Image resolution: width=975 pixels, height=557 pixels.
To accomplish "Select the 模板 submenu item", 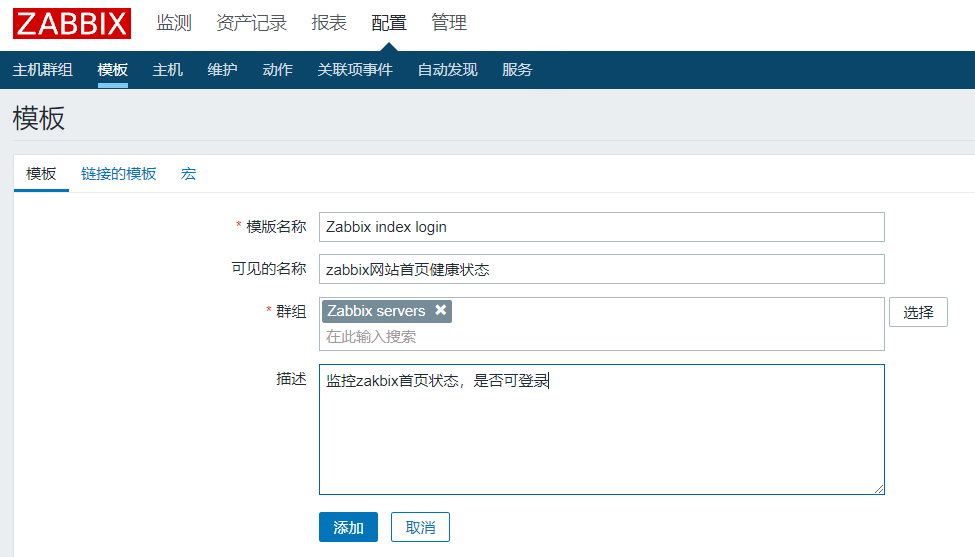I will (x=113, y=70).
